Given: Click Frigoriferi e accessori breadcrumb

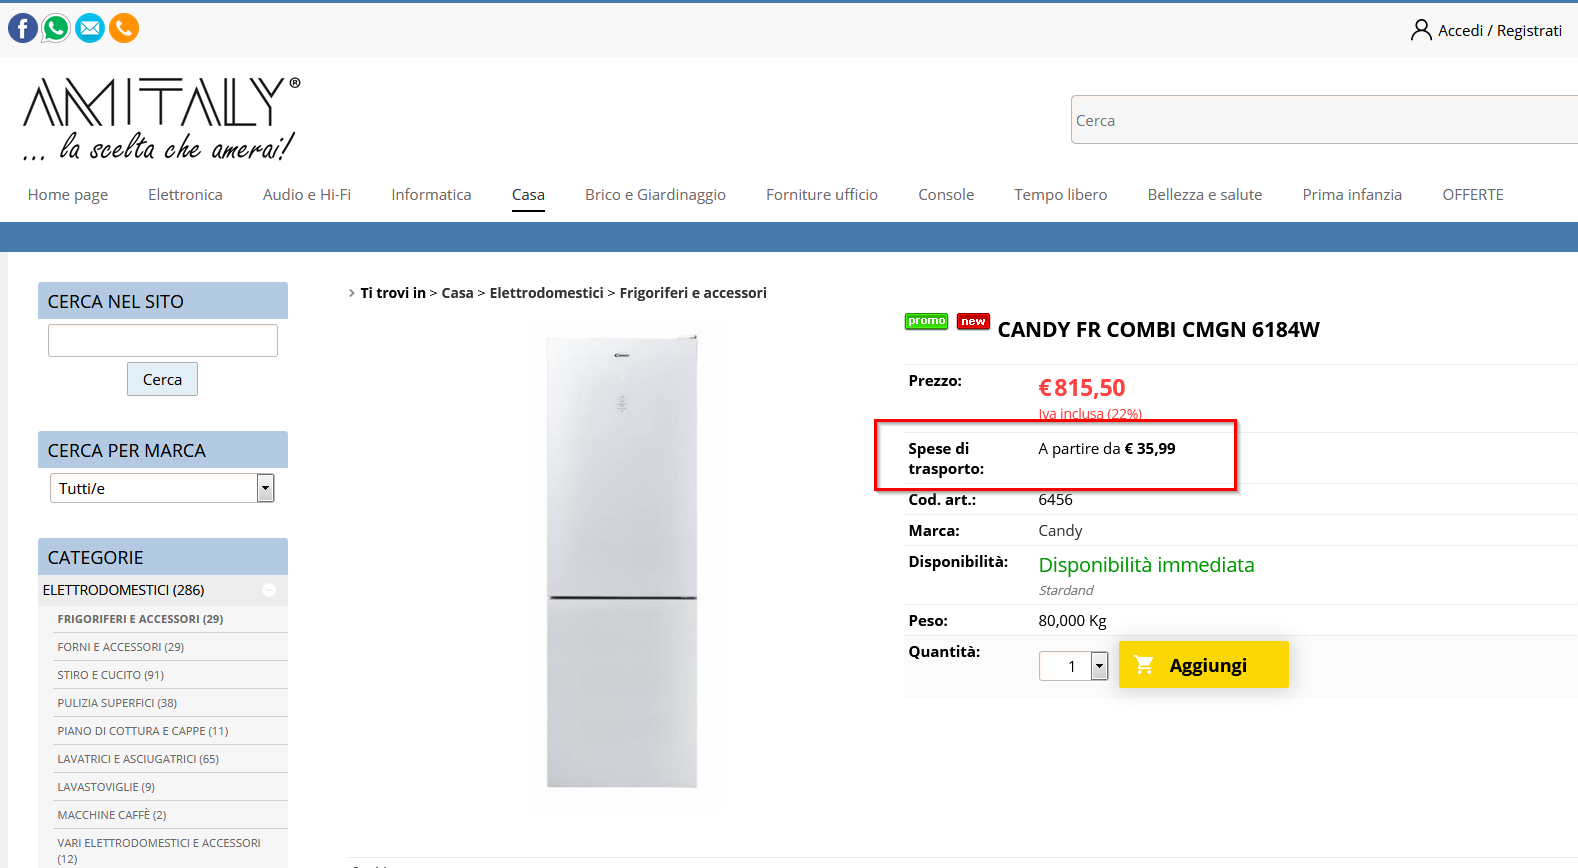Looking at the screenshot, I should point(693,293).
